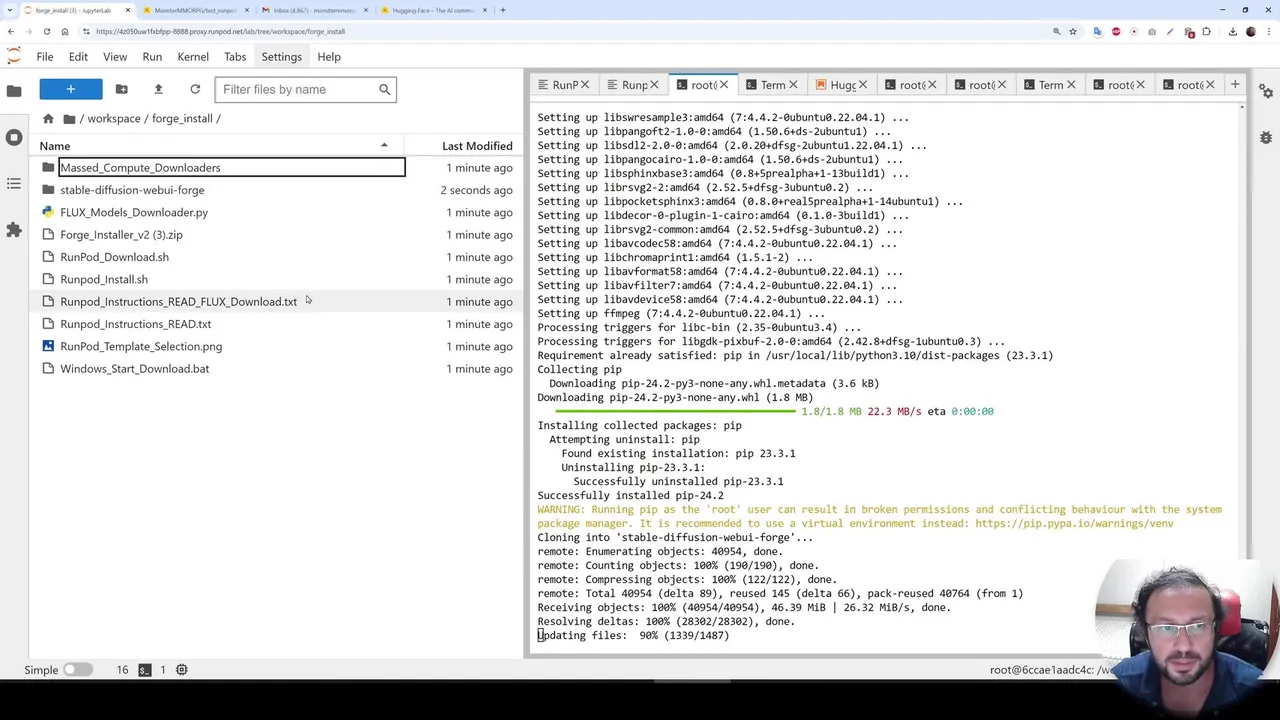The height and width of the screenshot is (720, 1280).
Task: Close the active root@ terminal tab
Action: pyautogui.click(x=724, y=85)
